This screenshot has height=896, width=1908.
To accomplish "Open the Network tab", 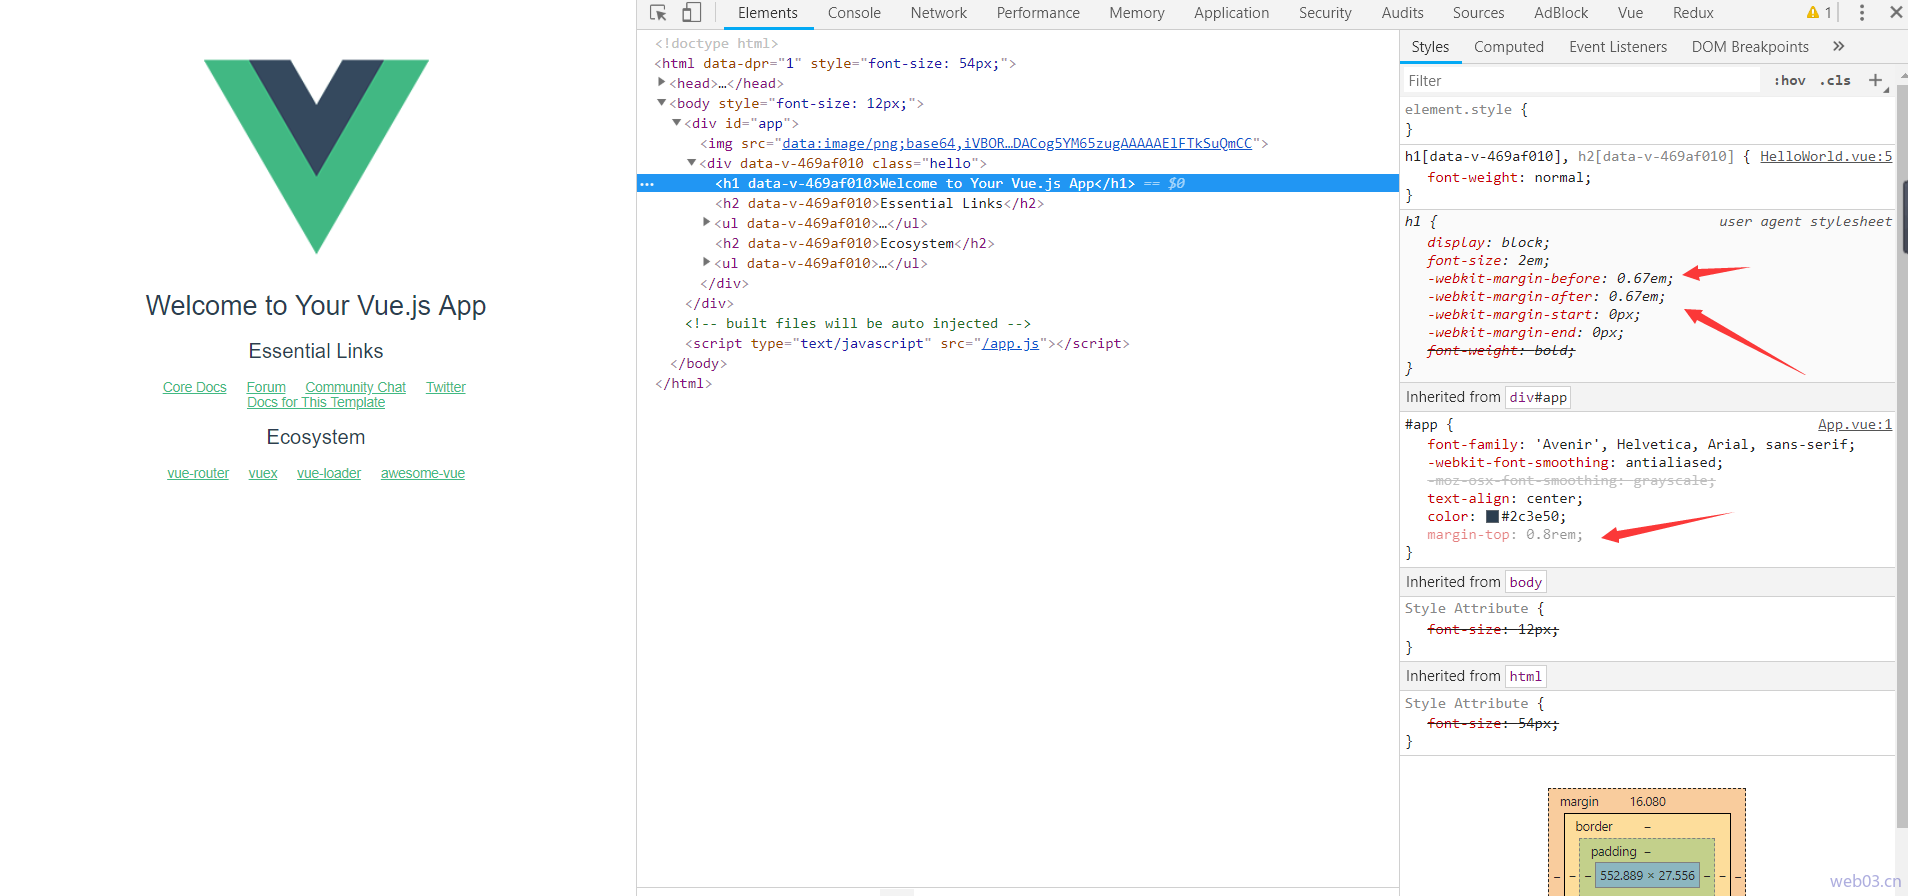I will click(x=938, y=13).
